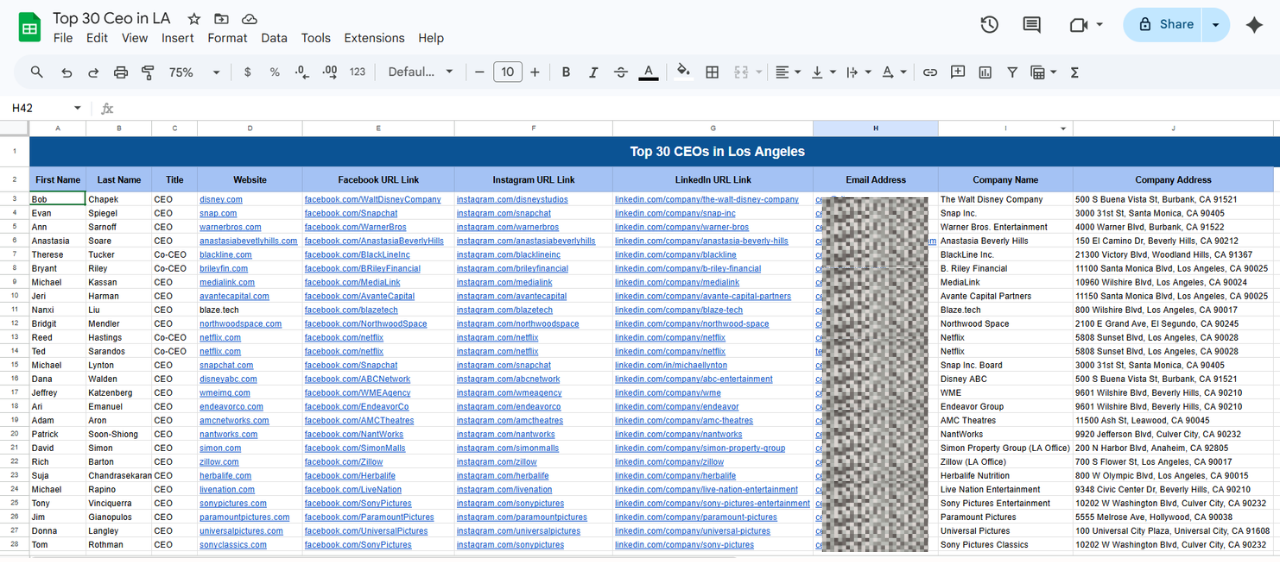Open the borders tool

click(x=712, y=72)
